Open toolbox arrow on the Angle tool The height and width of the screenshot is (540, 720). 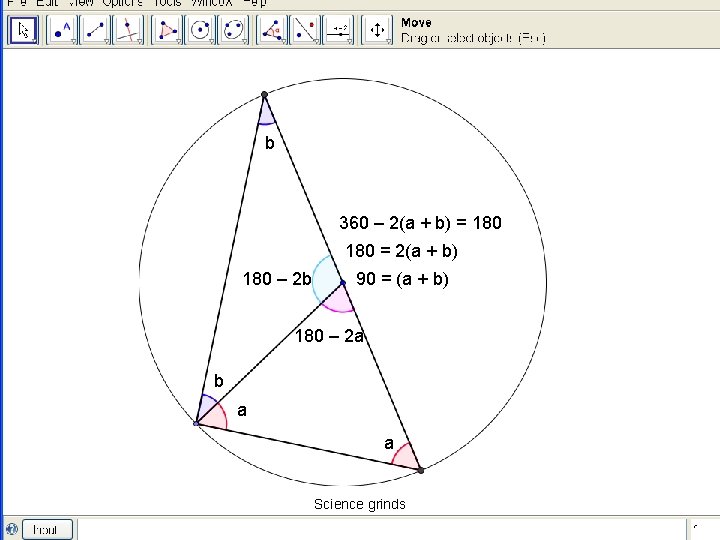click(283, 41)
